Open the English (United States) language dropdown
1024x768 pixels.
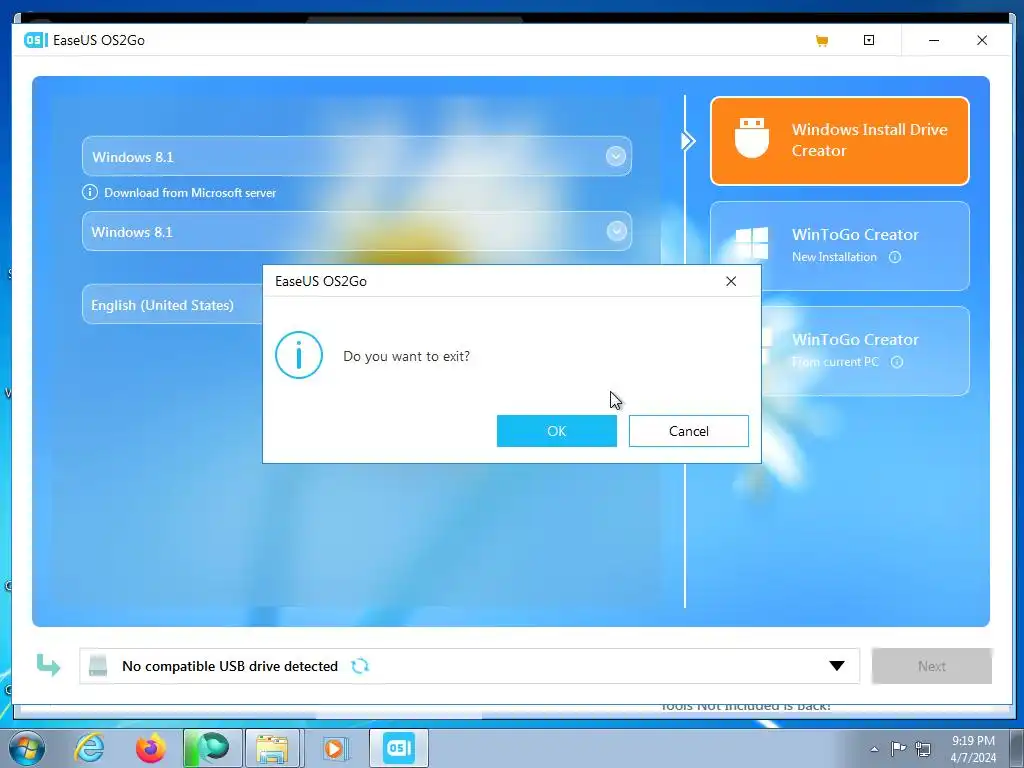173,305
